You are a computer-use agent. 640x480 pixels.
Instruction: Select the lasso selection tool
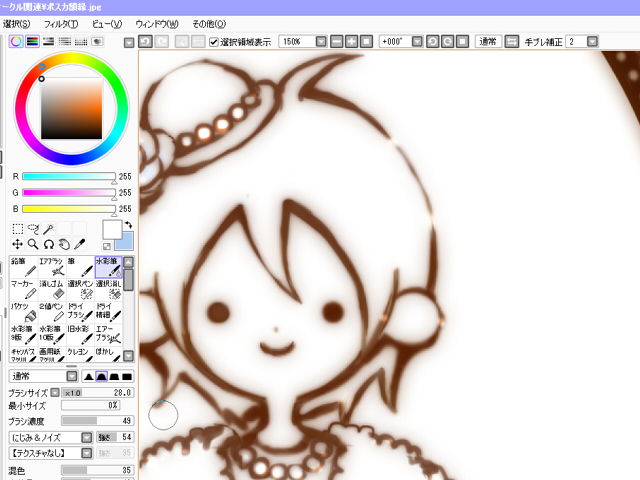(33, 229)
